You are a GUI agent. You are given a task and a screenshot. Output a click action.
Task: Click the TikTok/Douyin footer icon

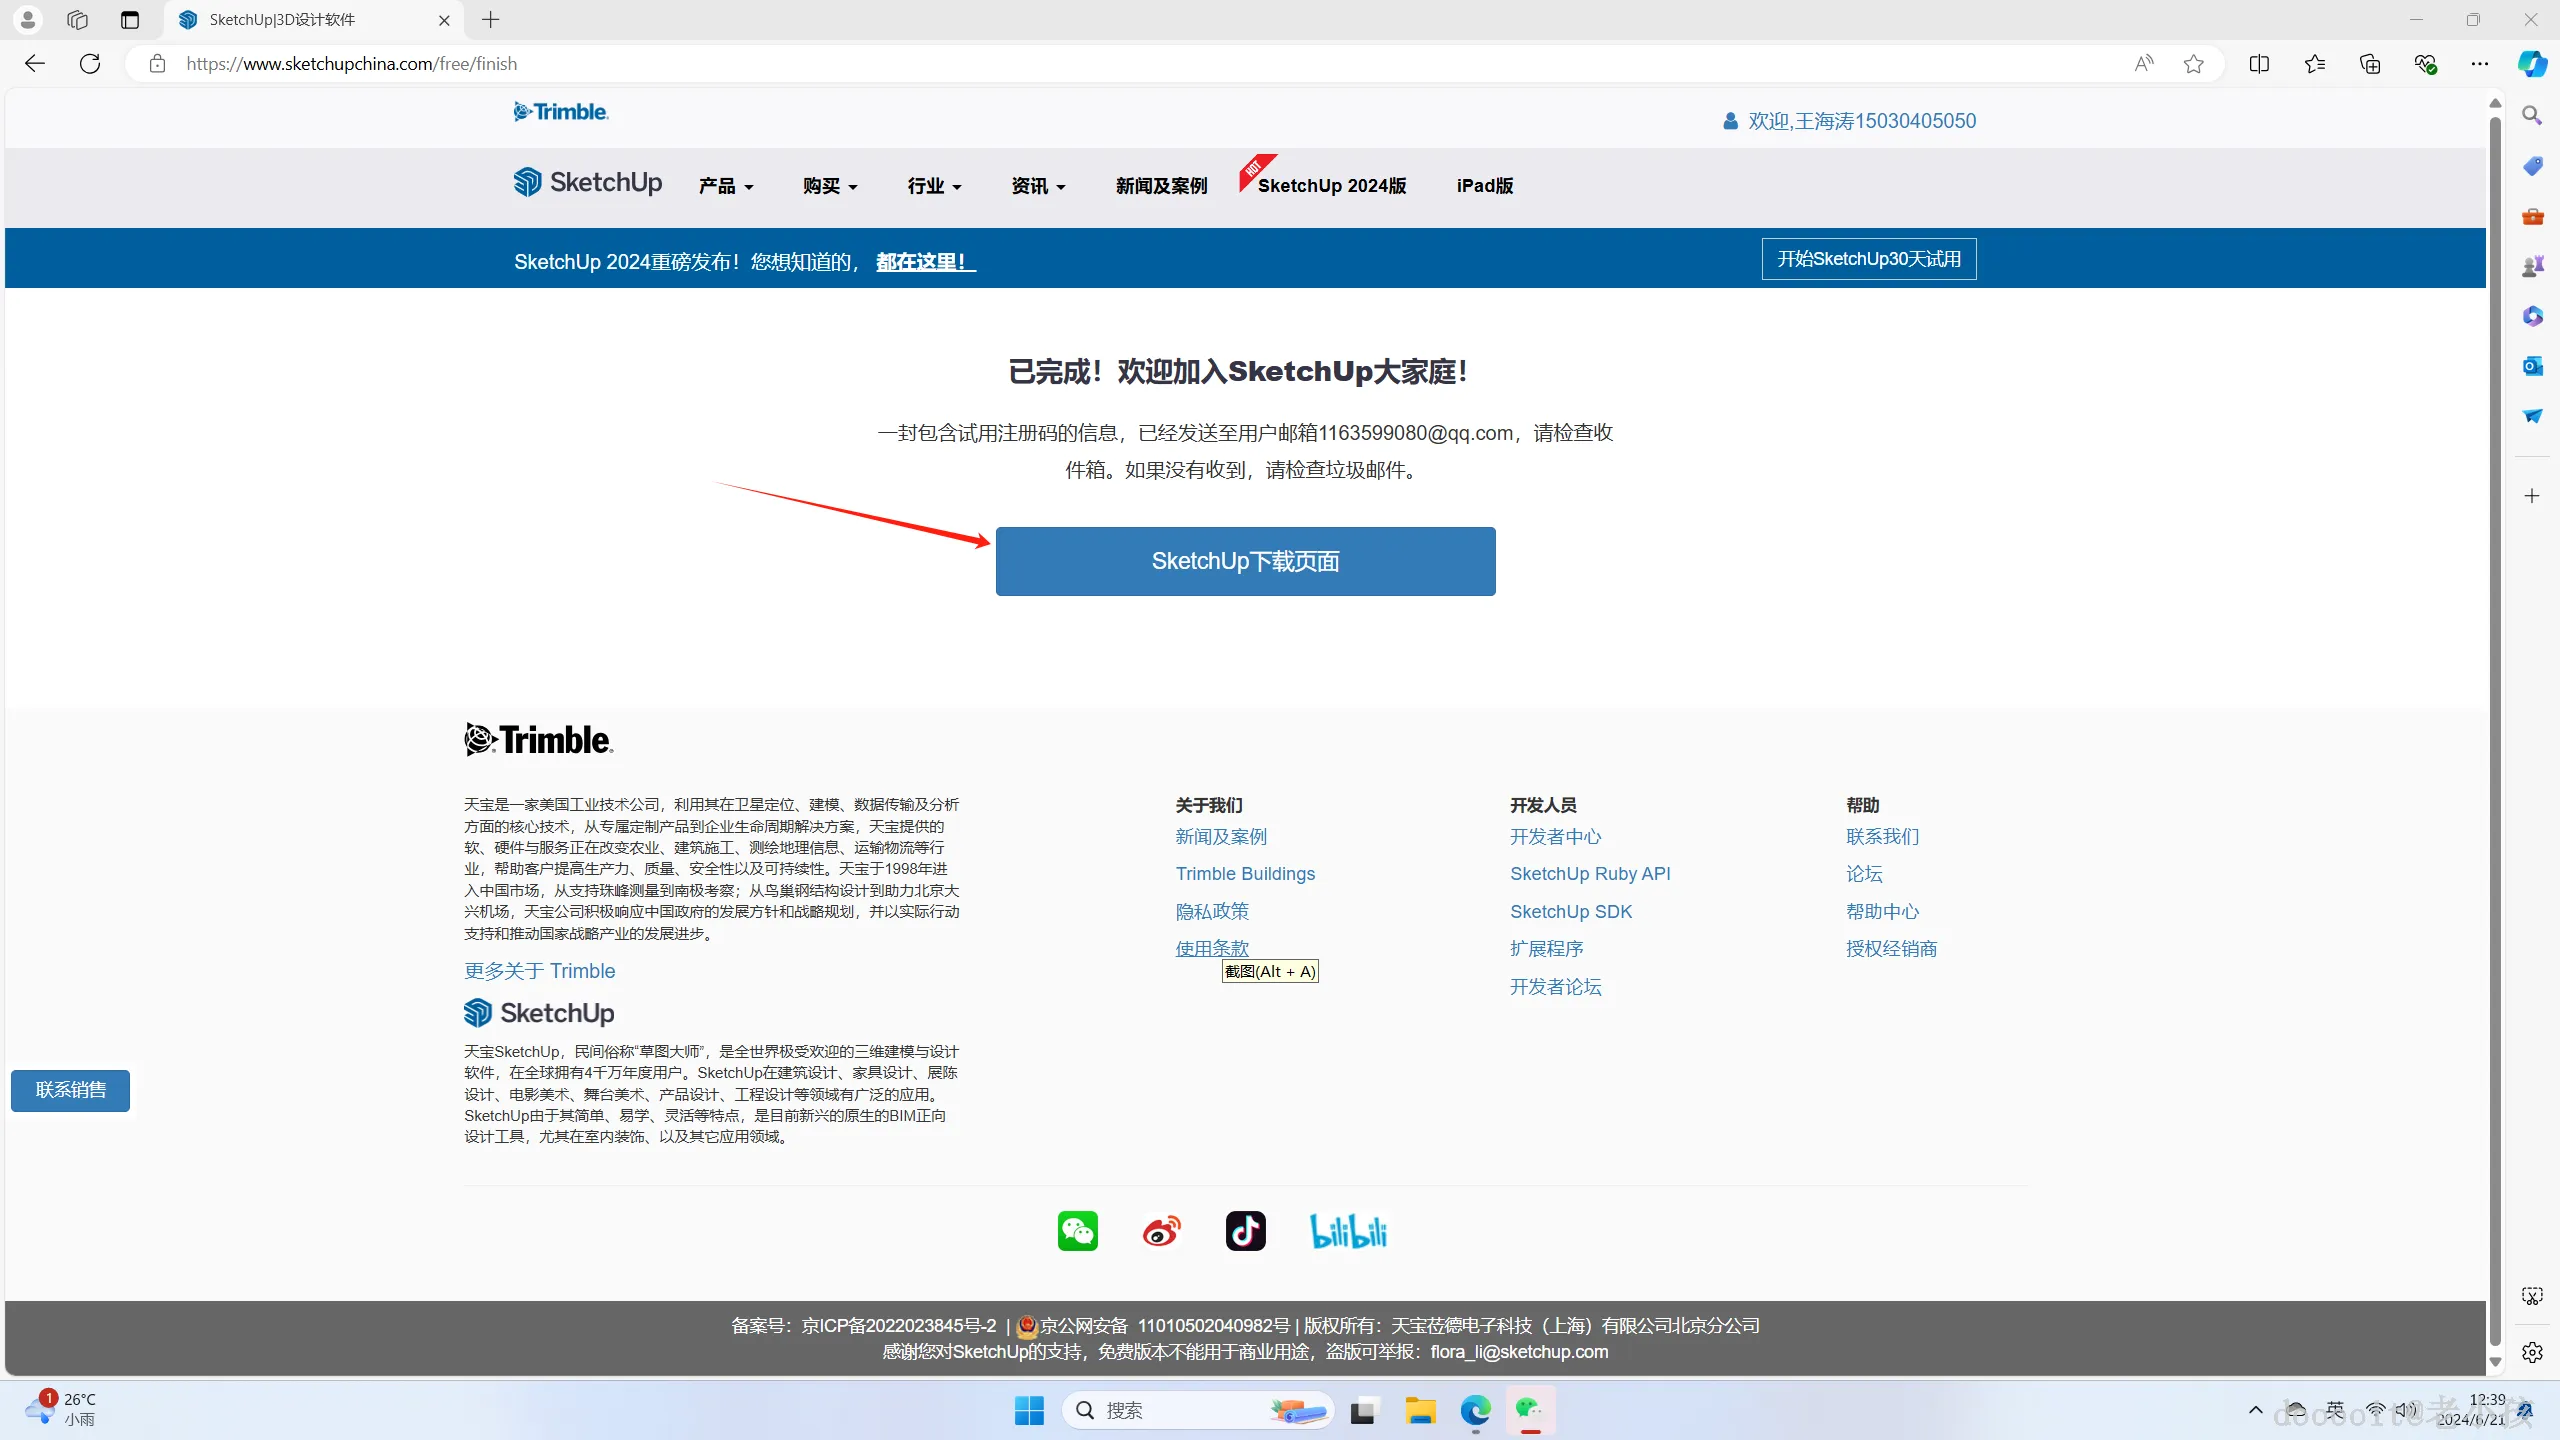click(1245, 1231)
